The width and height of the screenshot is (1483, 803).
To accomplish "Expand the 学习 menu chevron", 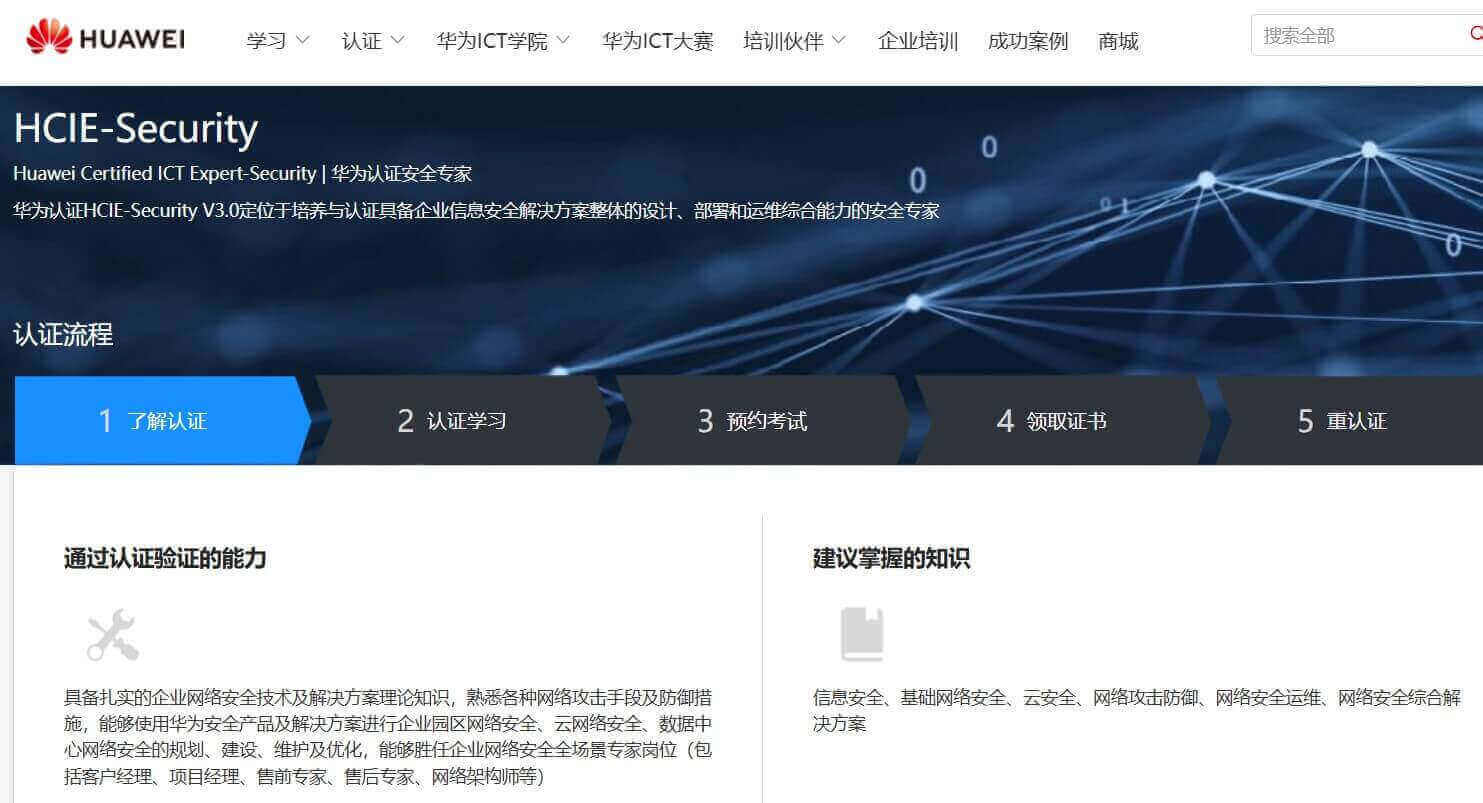I will point(302,40).
